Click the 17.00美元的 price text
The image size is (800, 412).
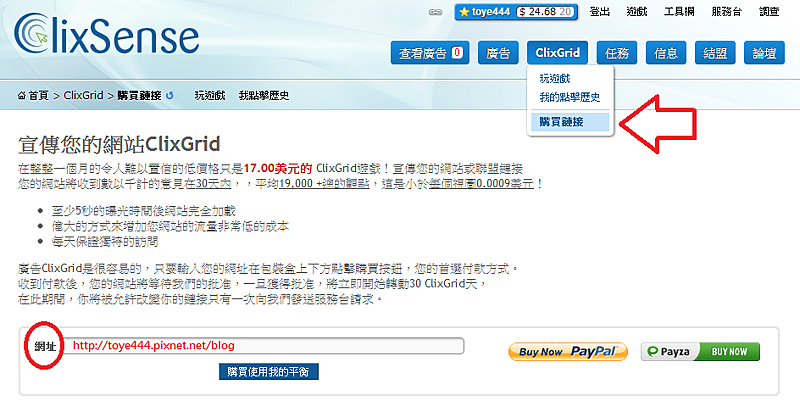278,168
